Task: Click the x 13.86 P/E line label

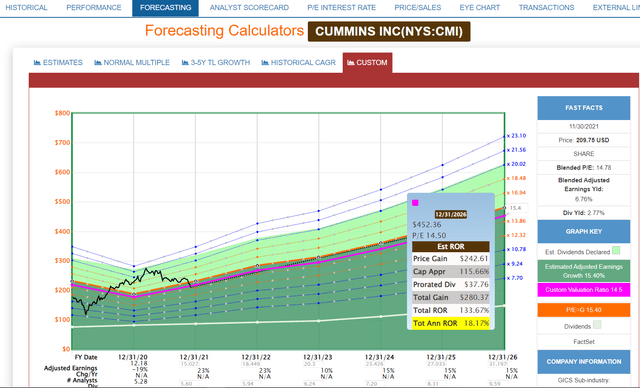Action: point(516,221)
